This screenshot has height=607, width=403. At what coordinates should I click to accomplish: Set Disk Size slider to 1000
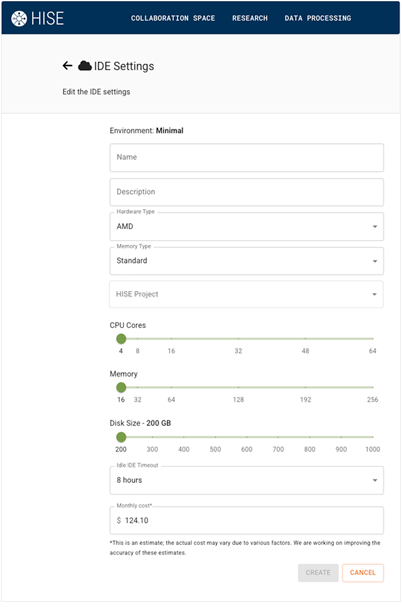coord(372,437)
